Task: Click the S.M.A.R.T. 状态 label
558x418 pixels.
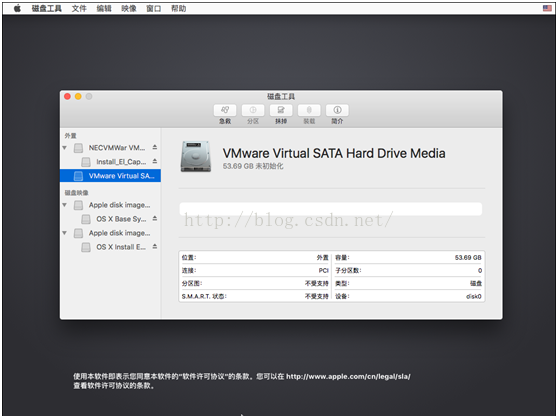Action: tap(204, 296)
